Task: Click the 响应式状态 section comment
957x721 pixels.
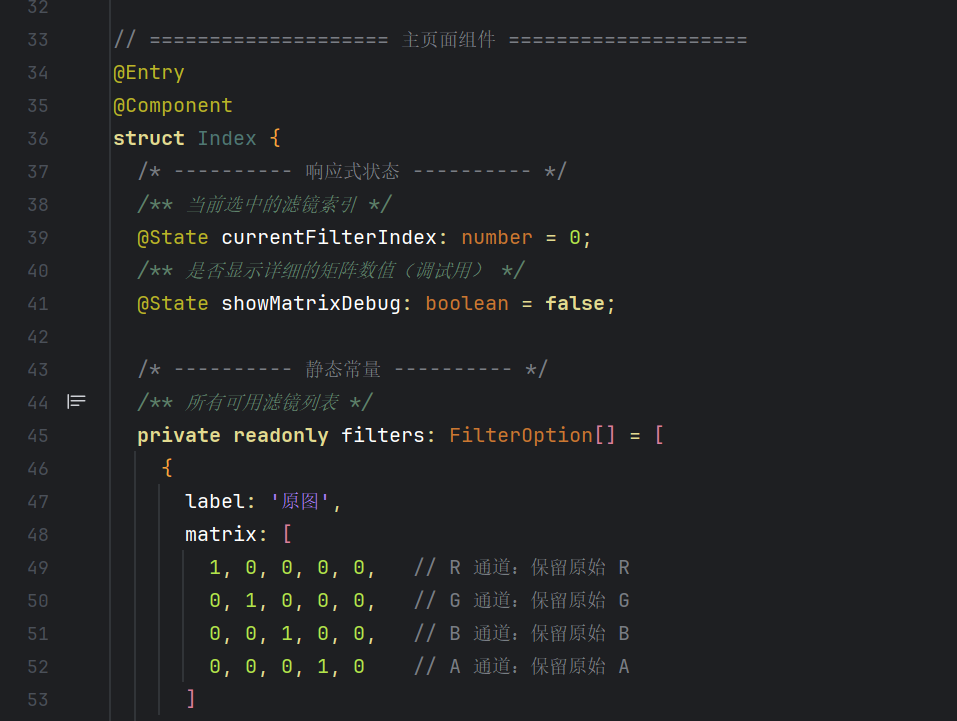Action: click(x=353, y=172)
